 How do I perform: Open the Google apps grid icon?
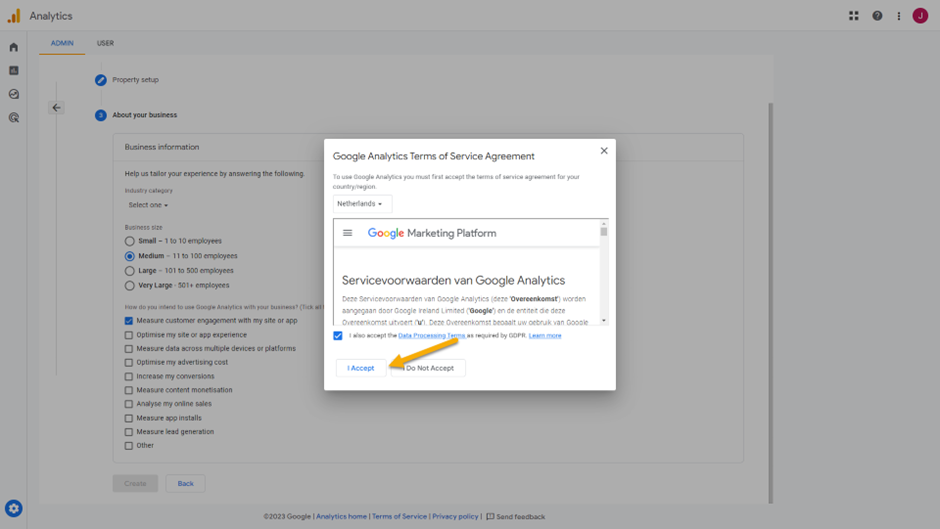pos(854,16)
